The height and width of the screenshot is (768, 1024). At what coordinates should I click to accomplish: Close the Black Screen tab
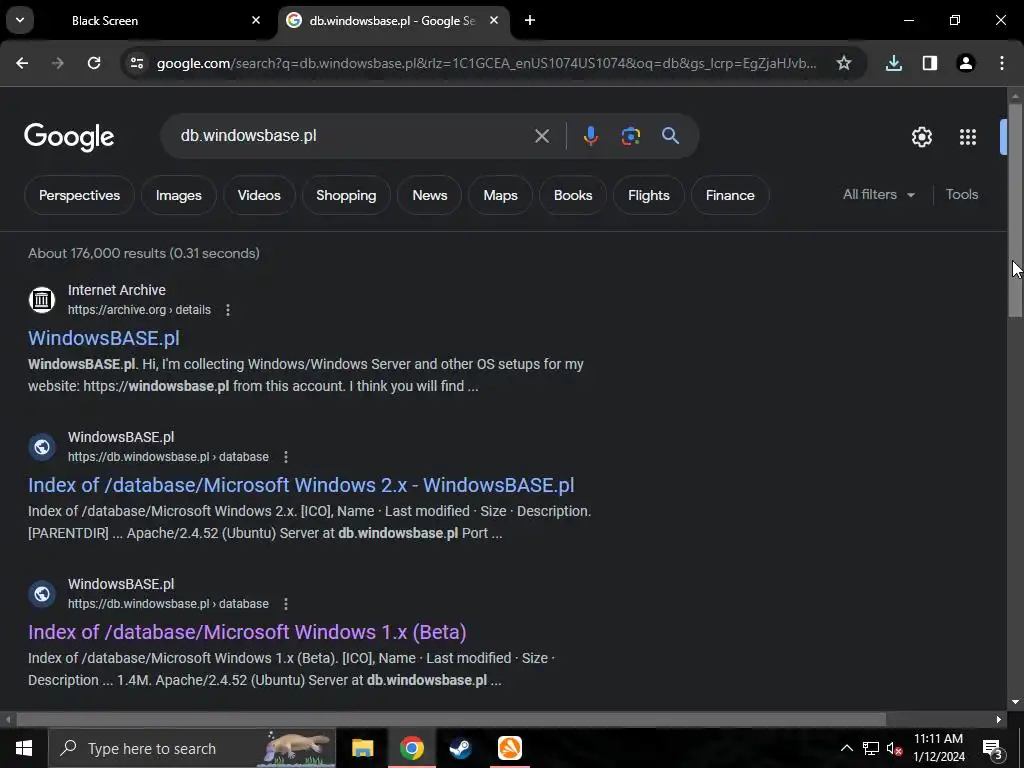(x=256, y=20)
